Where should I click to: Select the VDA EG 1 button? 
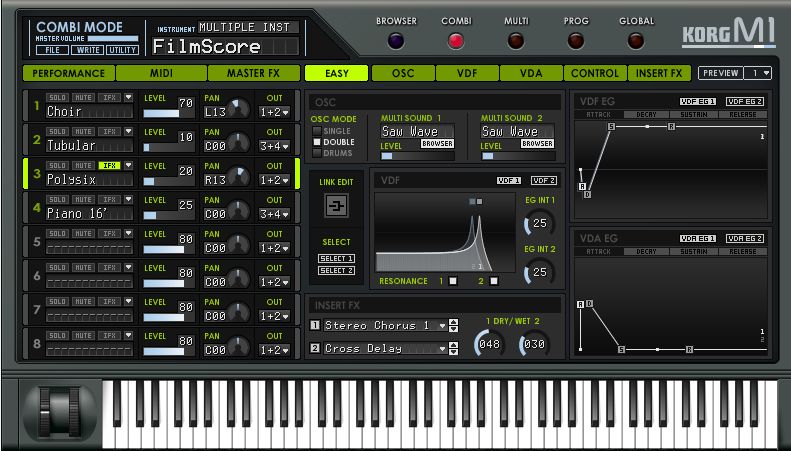[698, 239]
